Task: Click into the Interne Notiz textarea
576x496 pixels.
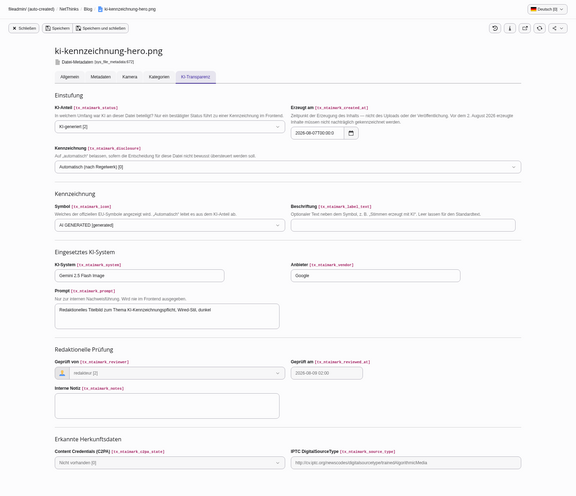Action: click(167, 406)
